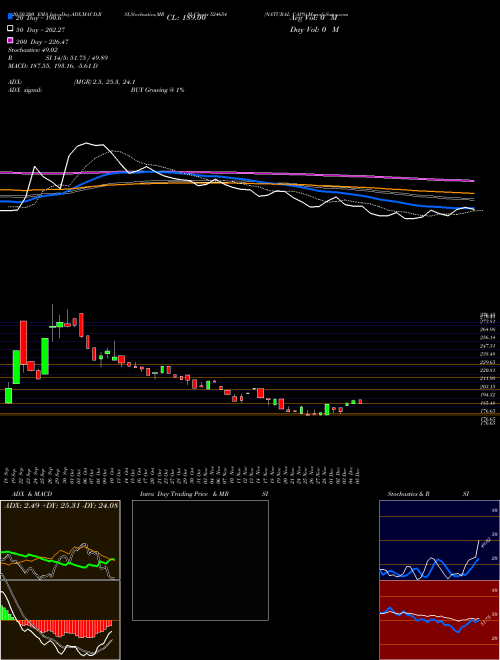The height and width of the screenshot is (660, 500).
Task: Click the peak of the white moving-average line
Action: 86,144
